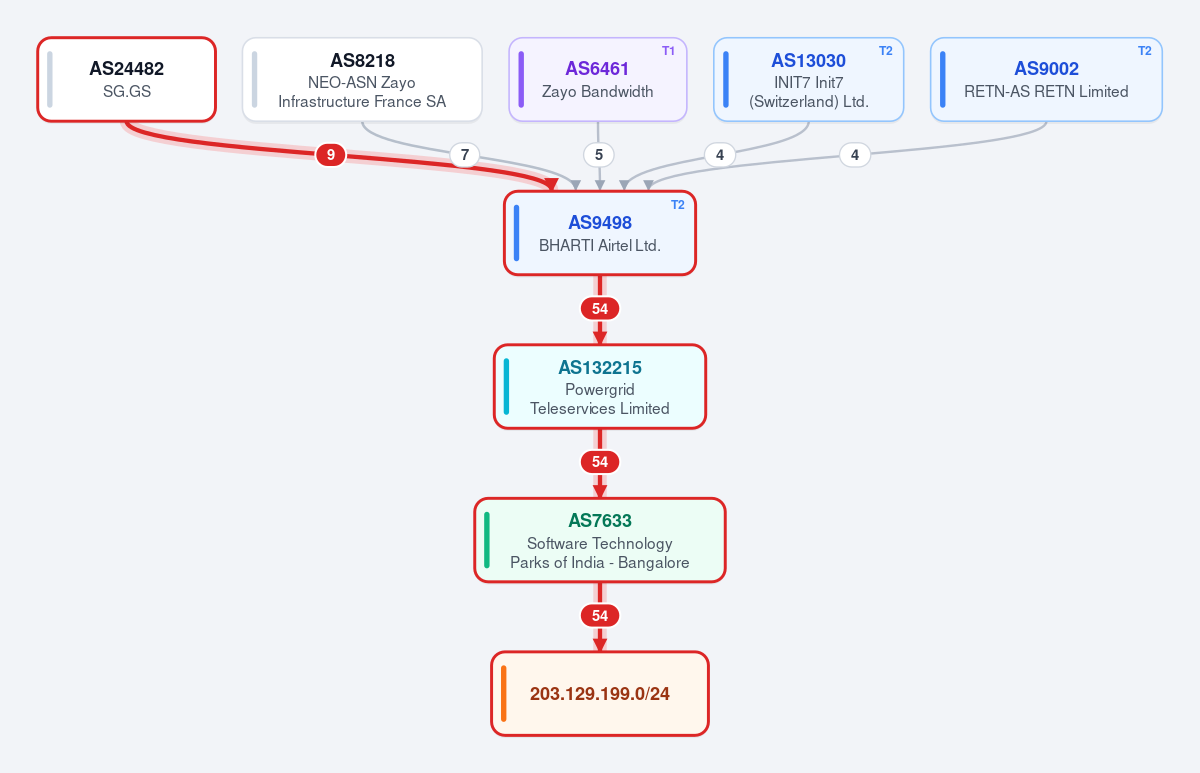Open the AS13030 Init7 Switzerland node

tap(809, 79)
